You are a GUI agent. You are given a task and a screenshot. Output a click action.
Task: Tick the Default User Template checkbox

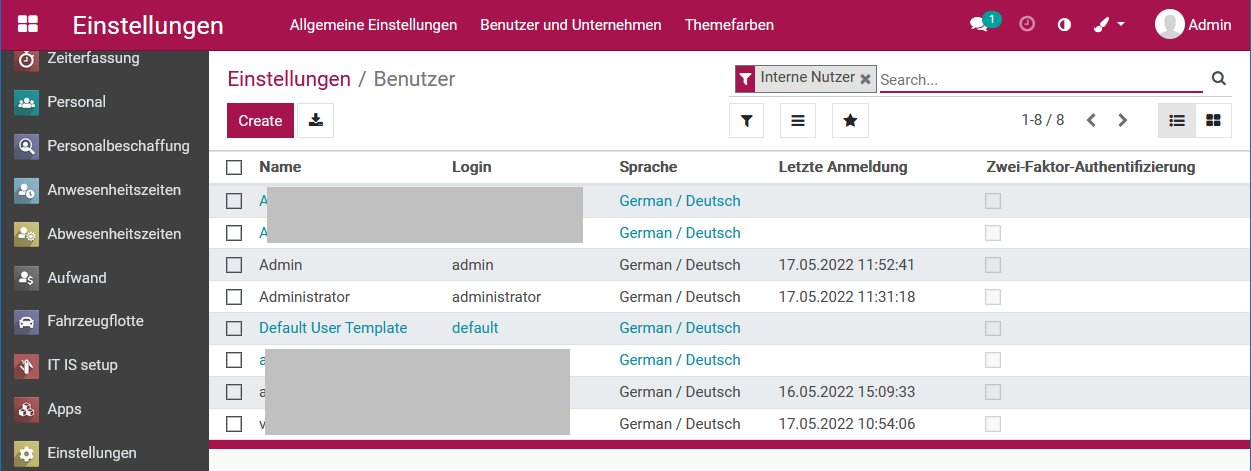click(234, 328)
